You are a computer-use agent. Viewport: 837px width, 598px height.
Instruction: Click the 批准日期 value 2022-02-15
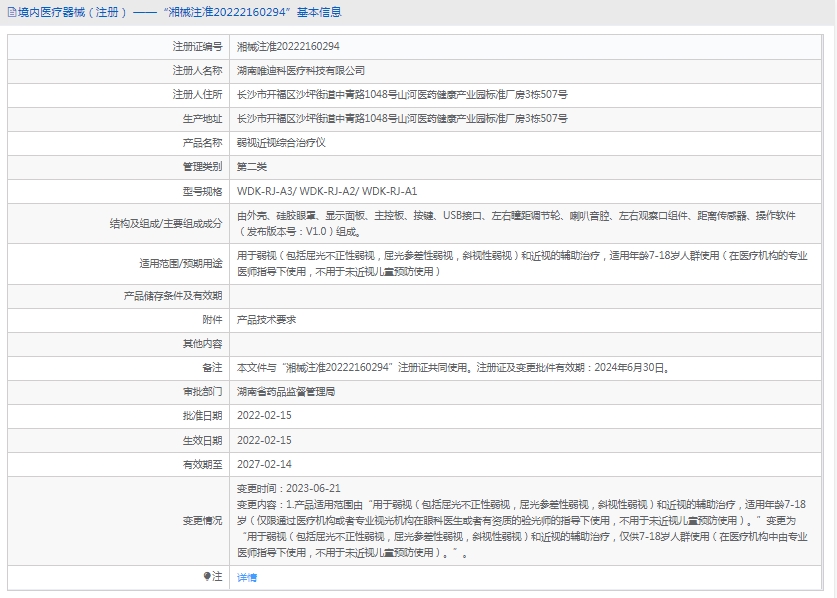point(264,416)
